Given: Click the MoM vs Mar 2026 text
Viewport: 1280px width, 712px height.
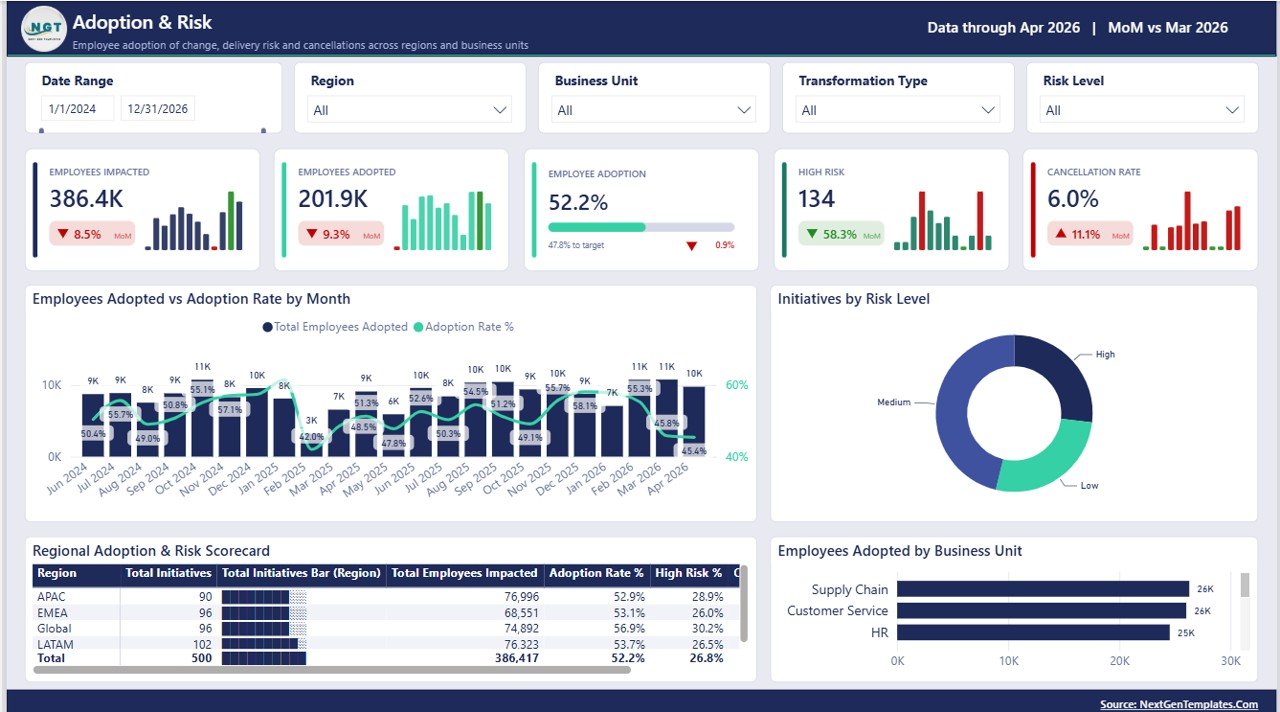Looking at the screenshot, I should pyautogui.click(x=1168, y=28).
